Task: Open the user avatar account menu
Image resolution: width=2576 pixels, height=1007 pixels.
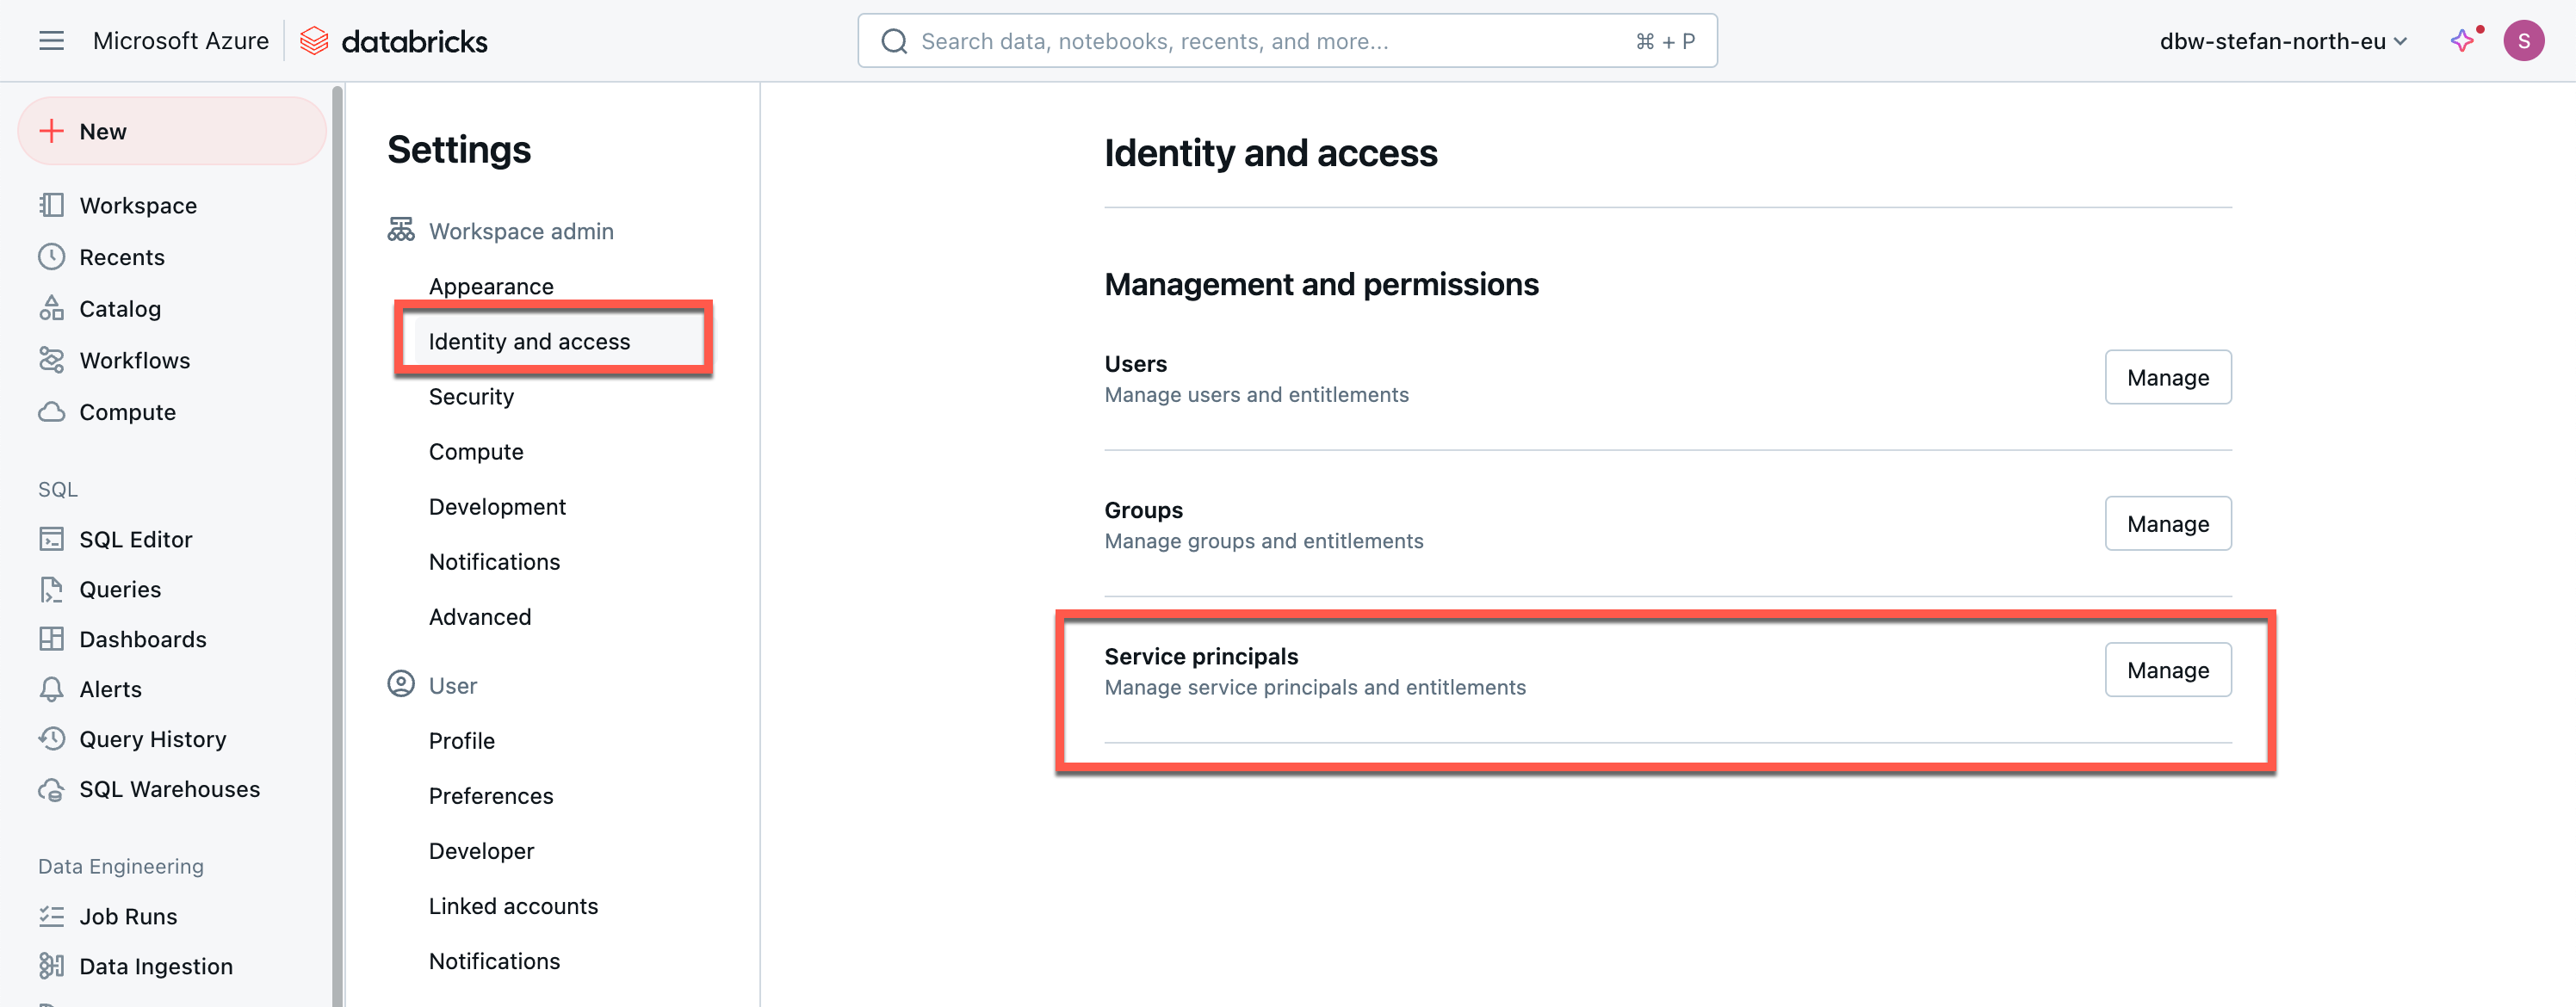Action: (x=2523, y=41)
